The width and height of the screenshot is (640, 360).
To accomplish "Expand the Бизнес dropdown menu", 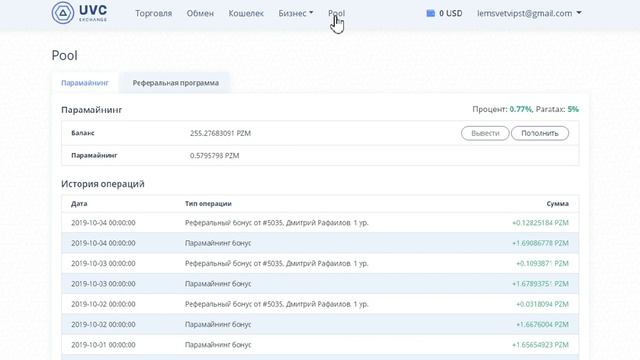I will [296, 13].
